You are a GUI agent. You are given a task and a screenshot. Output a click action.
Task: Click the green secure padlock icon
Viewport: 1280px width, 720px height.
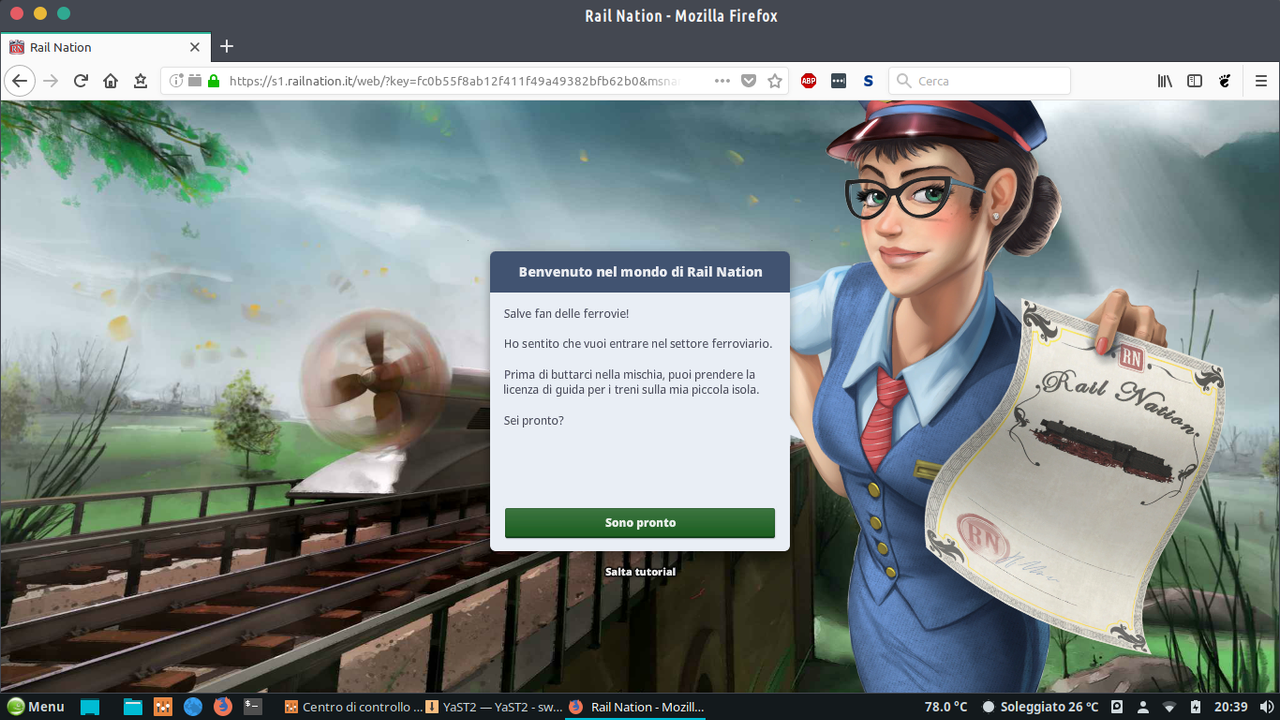tap(213, 81)
